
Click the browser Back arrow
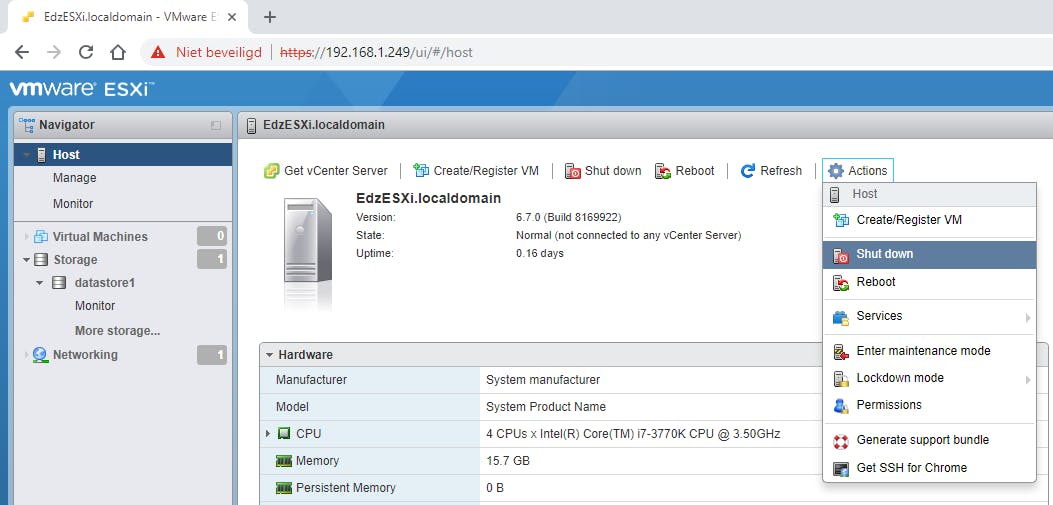[22, 52]
